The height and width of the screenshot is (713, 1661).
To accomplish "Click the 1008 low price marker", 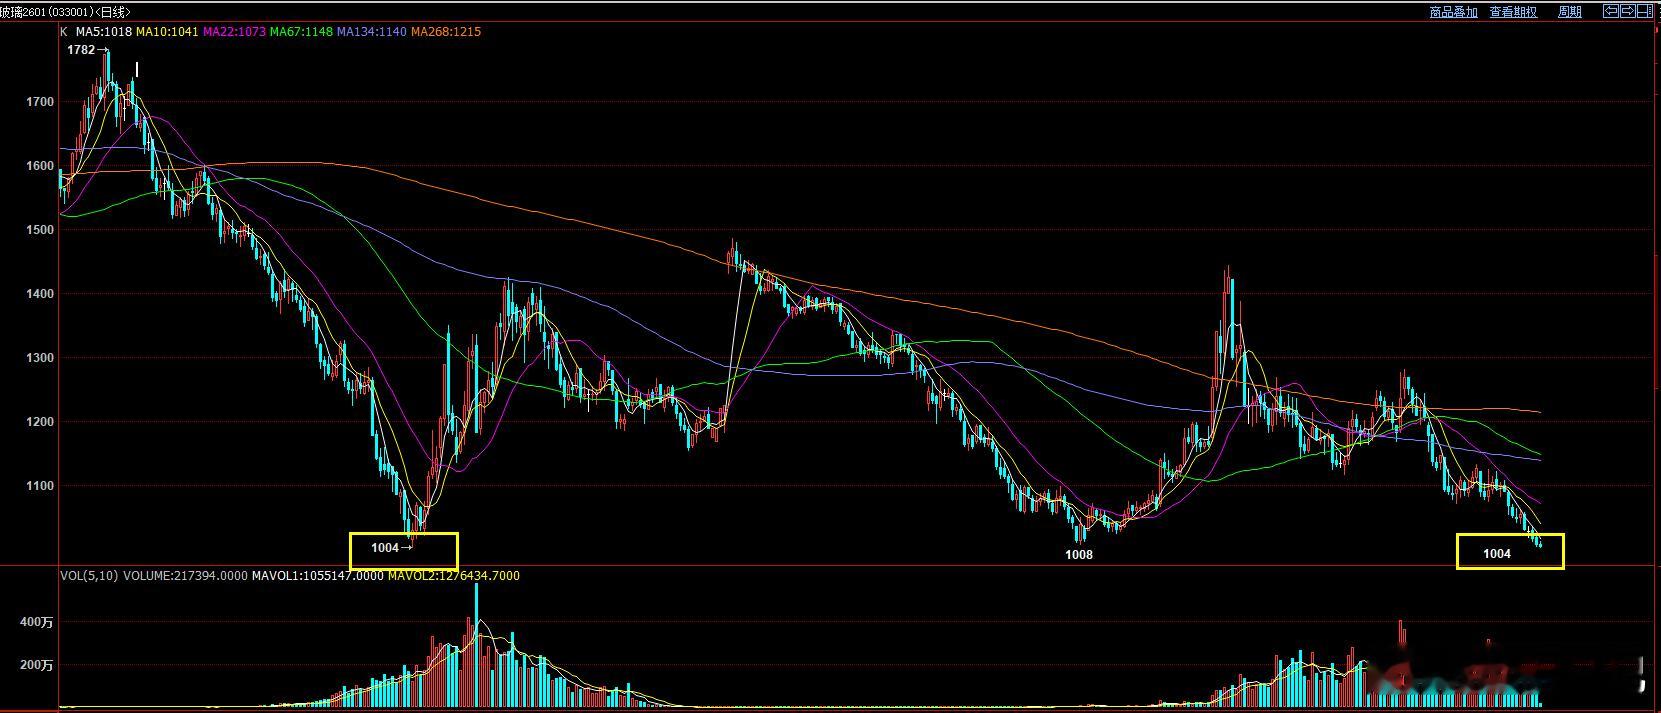I will (x=1079, y=555).
